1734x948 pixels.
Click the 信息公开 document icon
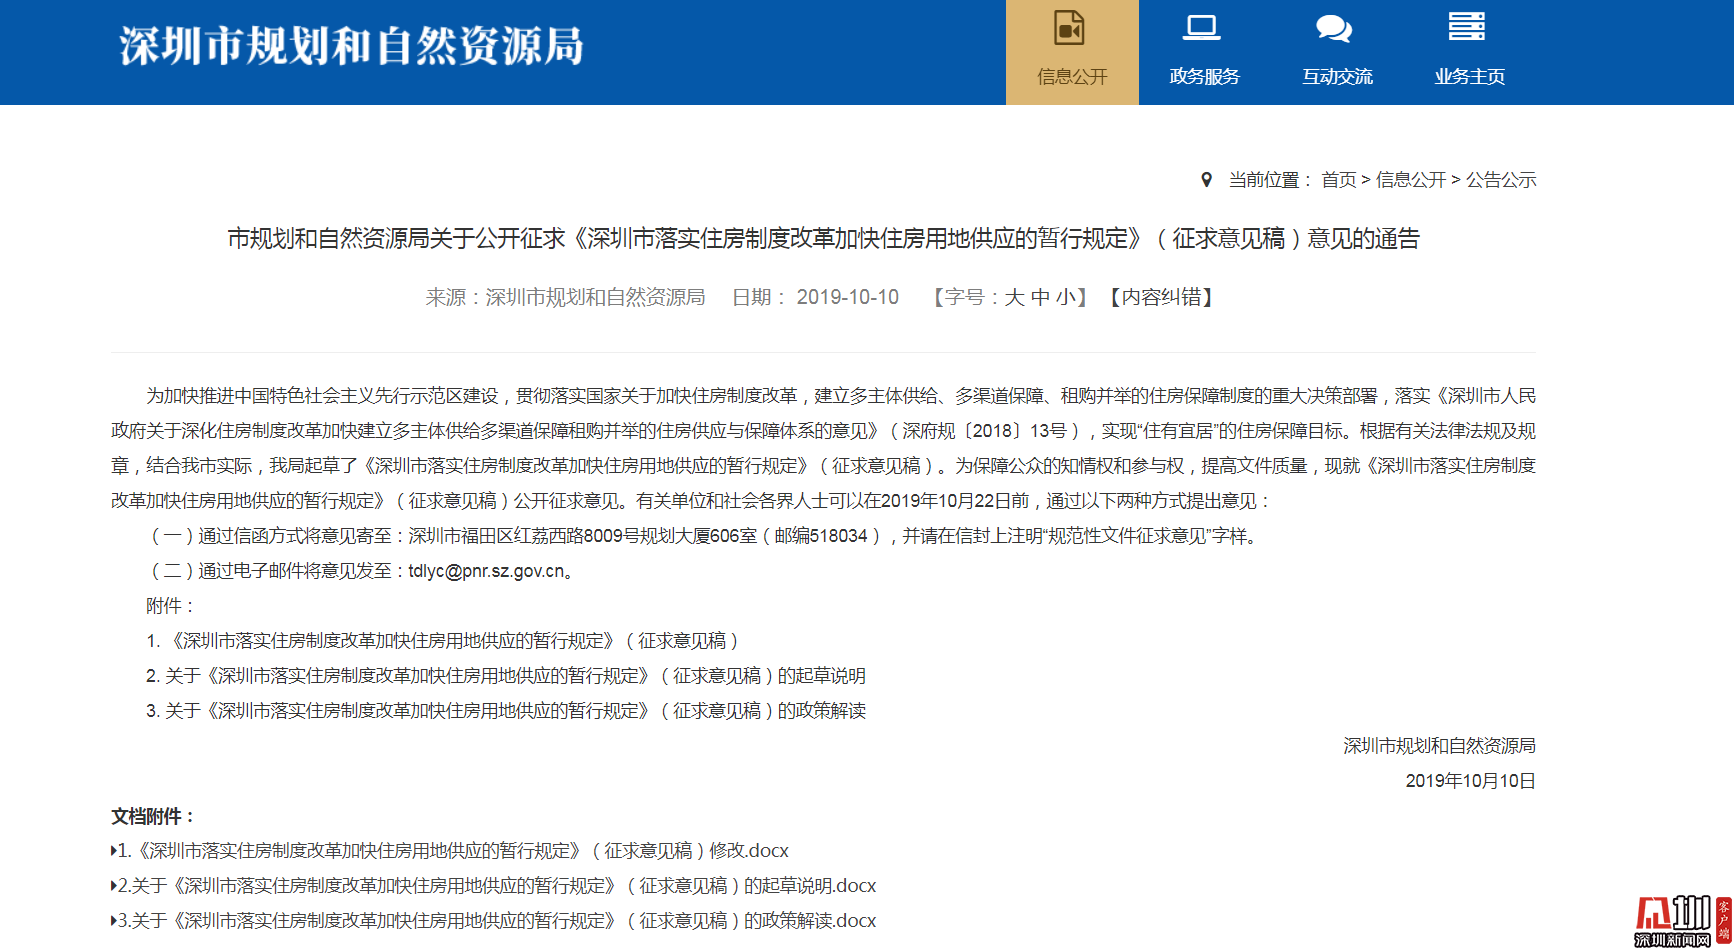[x=1070, y=28]
